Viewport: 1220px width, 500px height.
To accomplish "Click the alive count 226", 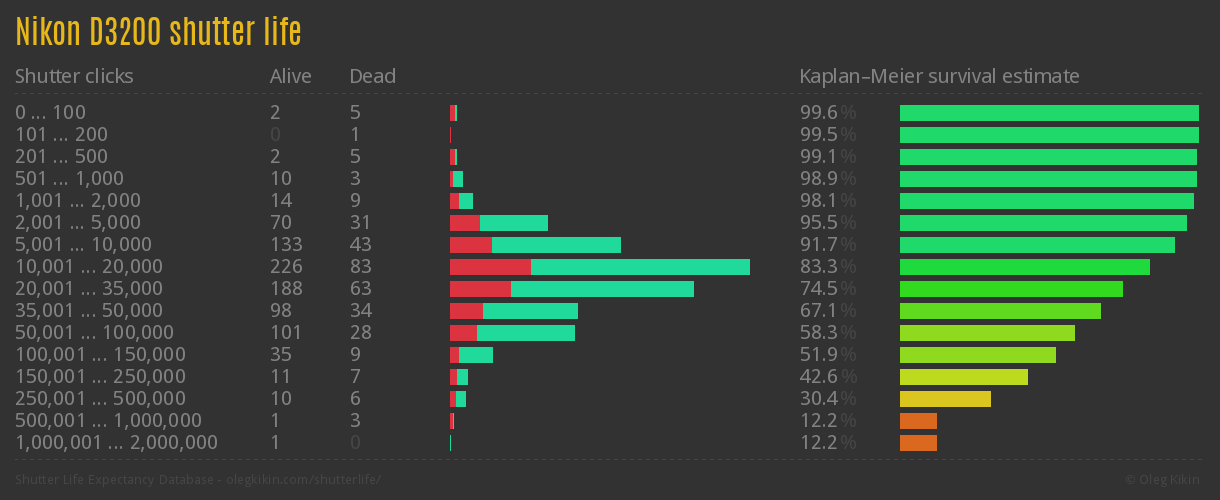I will coord(286,267).
